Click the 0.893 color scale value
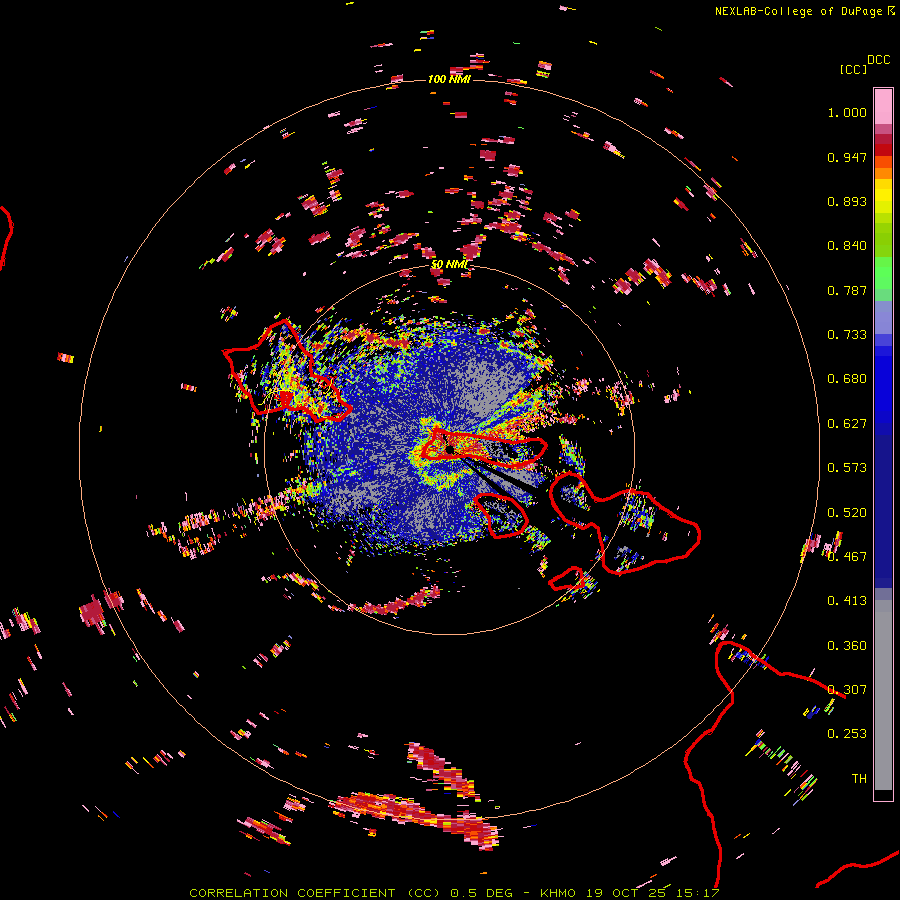The image size is (900, 900). tap(847, 201)
